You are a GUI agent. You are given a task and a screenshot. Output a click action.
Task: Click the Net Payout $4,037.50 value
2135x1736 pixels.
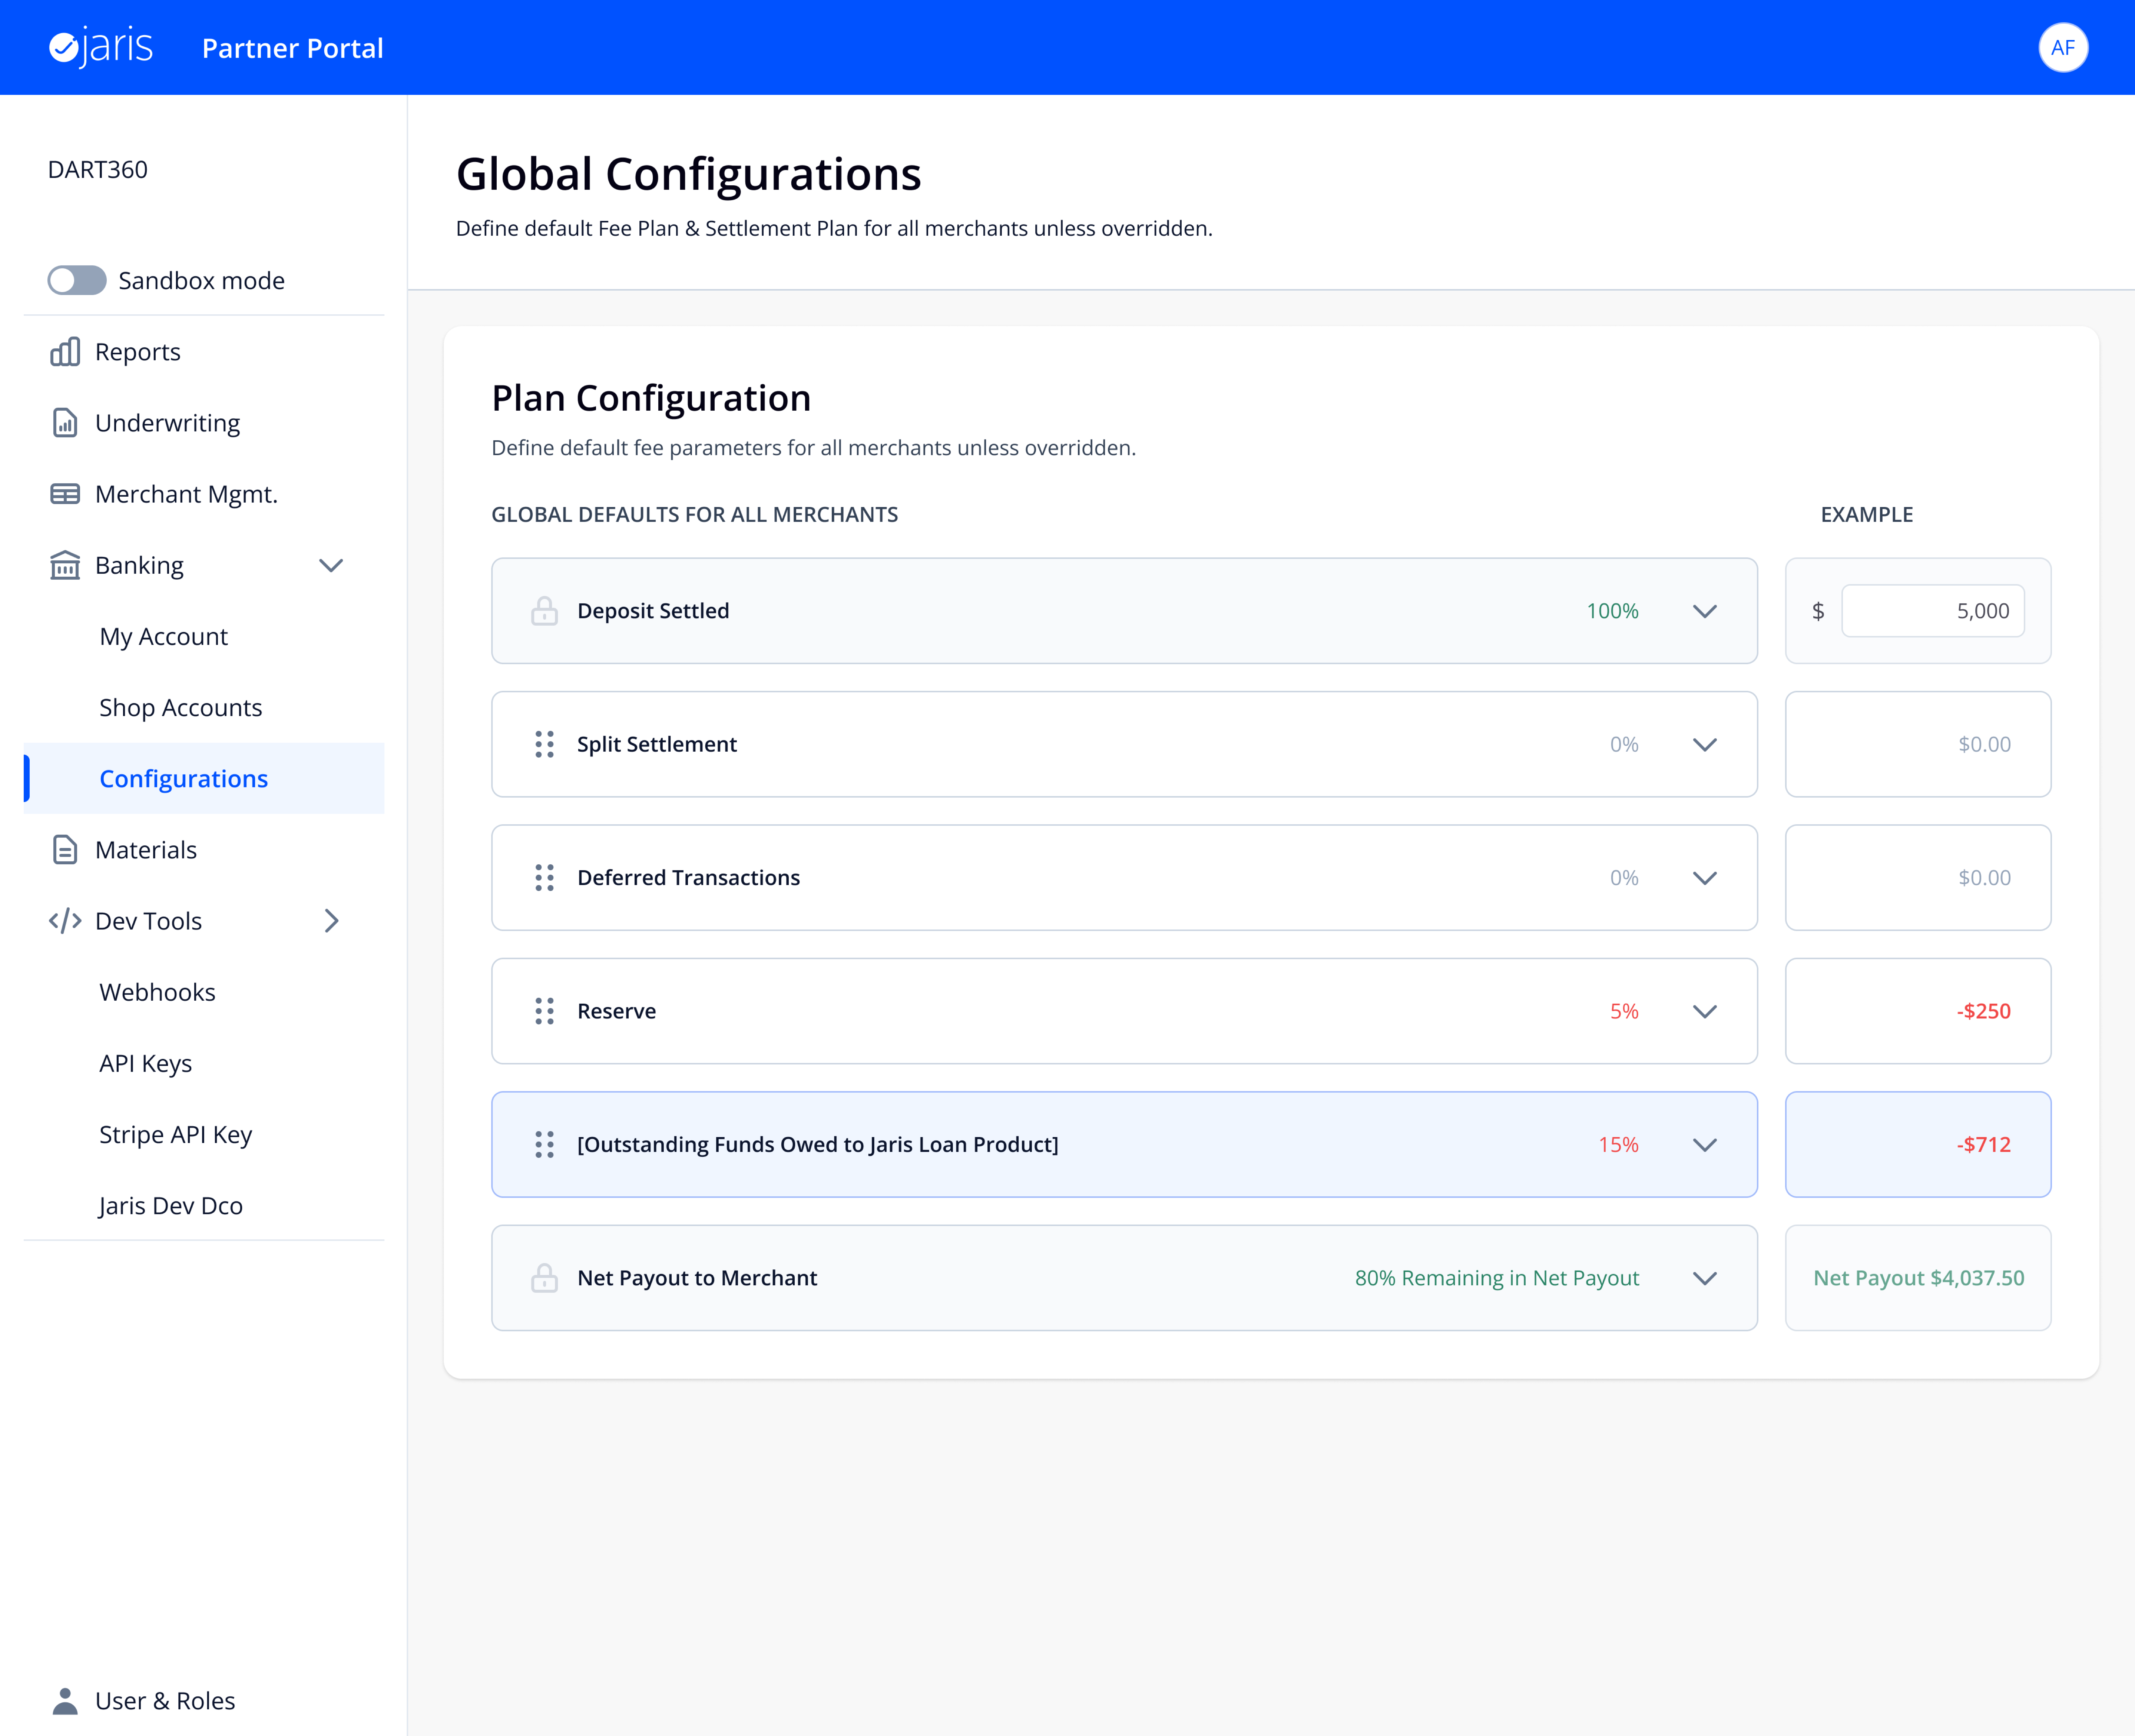pyautogui.click(x=1918, y=1278)
